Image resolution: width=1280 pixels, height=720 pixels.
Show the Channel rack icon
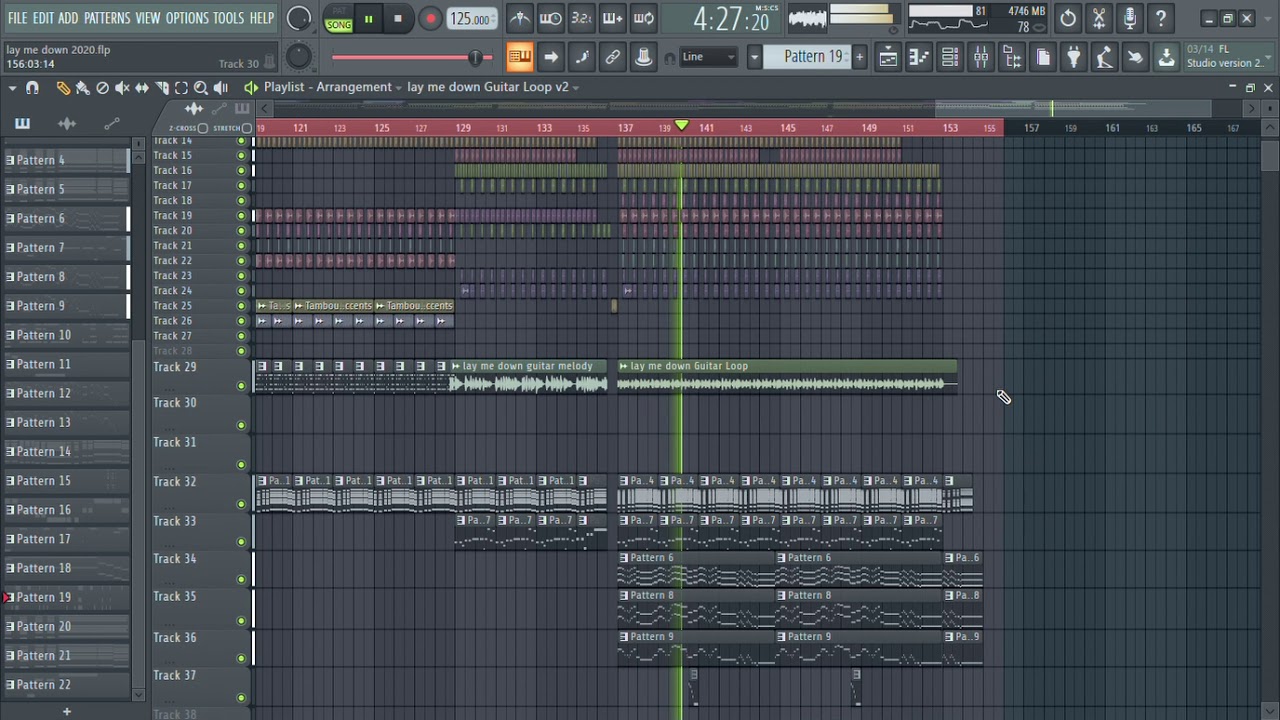(x=949, y=57)
